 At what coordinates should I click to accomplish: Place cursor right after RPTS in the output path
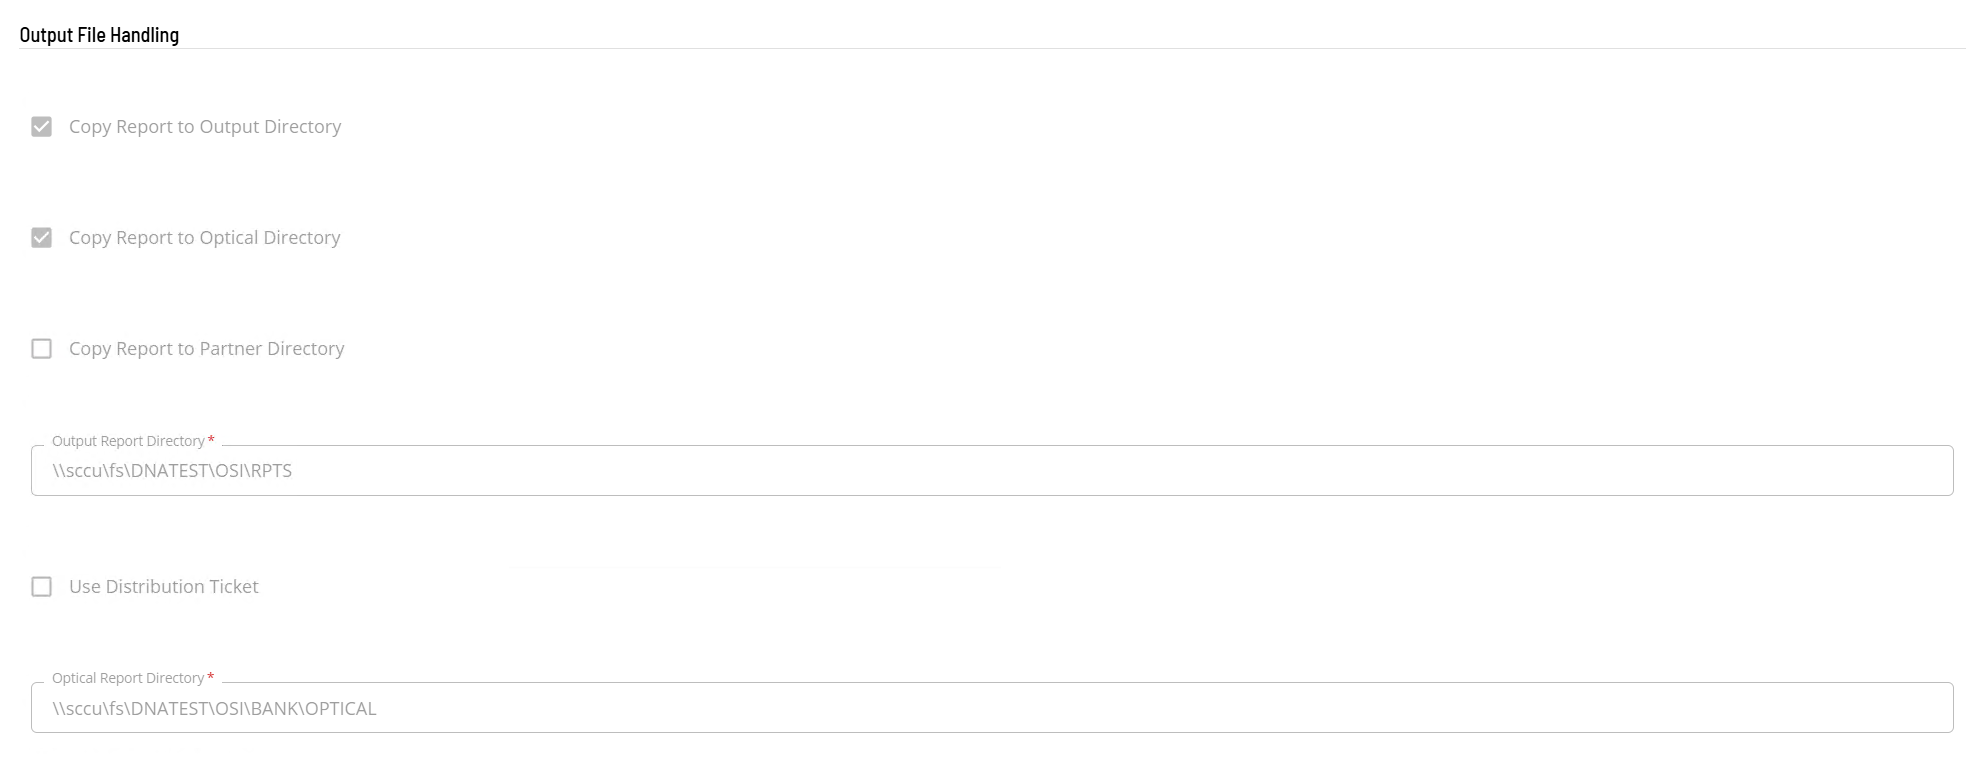(294, 471)
